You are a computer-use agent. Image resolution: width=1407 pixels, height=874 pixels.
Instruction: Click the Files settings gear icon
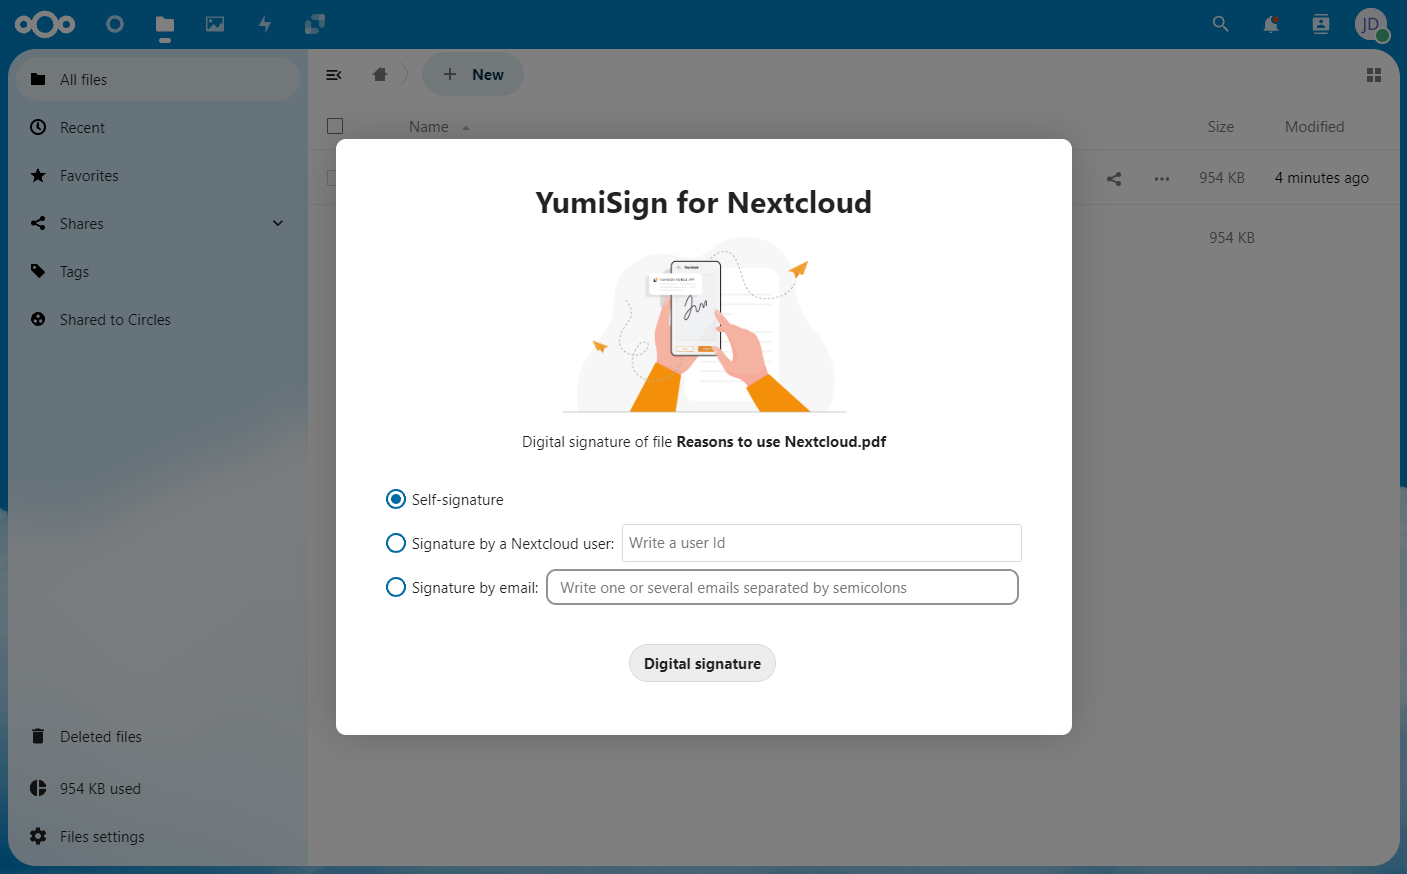(38, 836)
